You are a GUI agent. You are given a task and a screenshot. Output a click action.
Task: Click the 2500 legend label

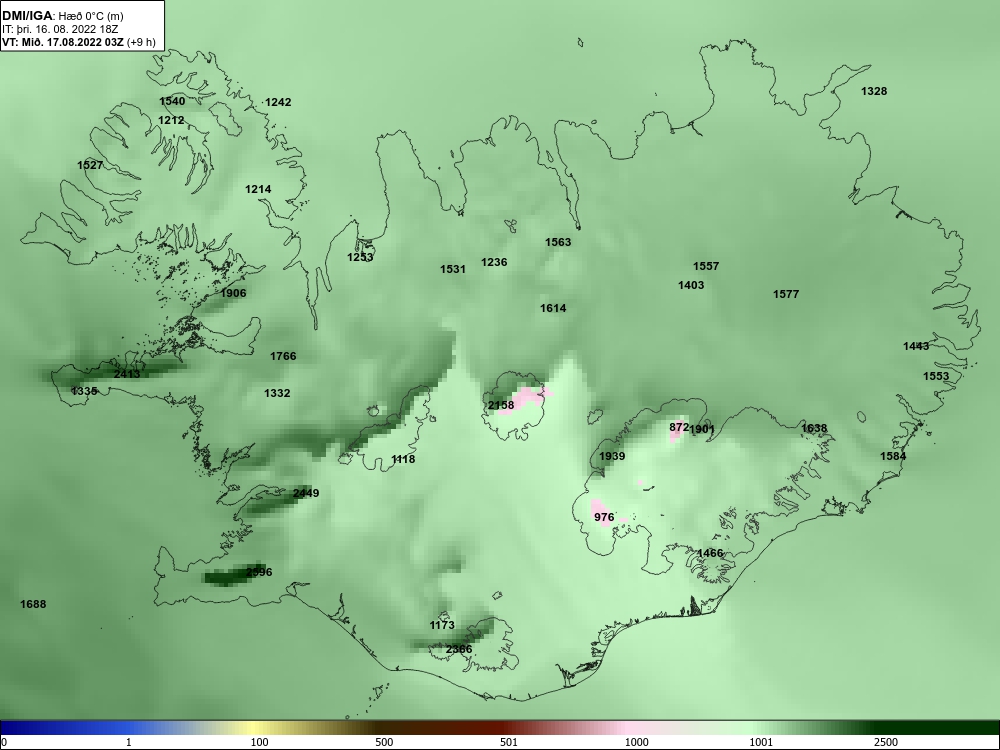point(886,742)
